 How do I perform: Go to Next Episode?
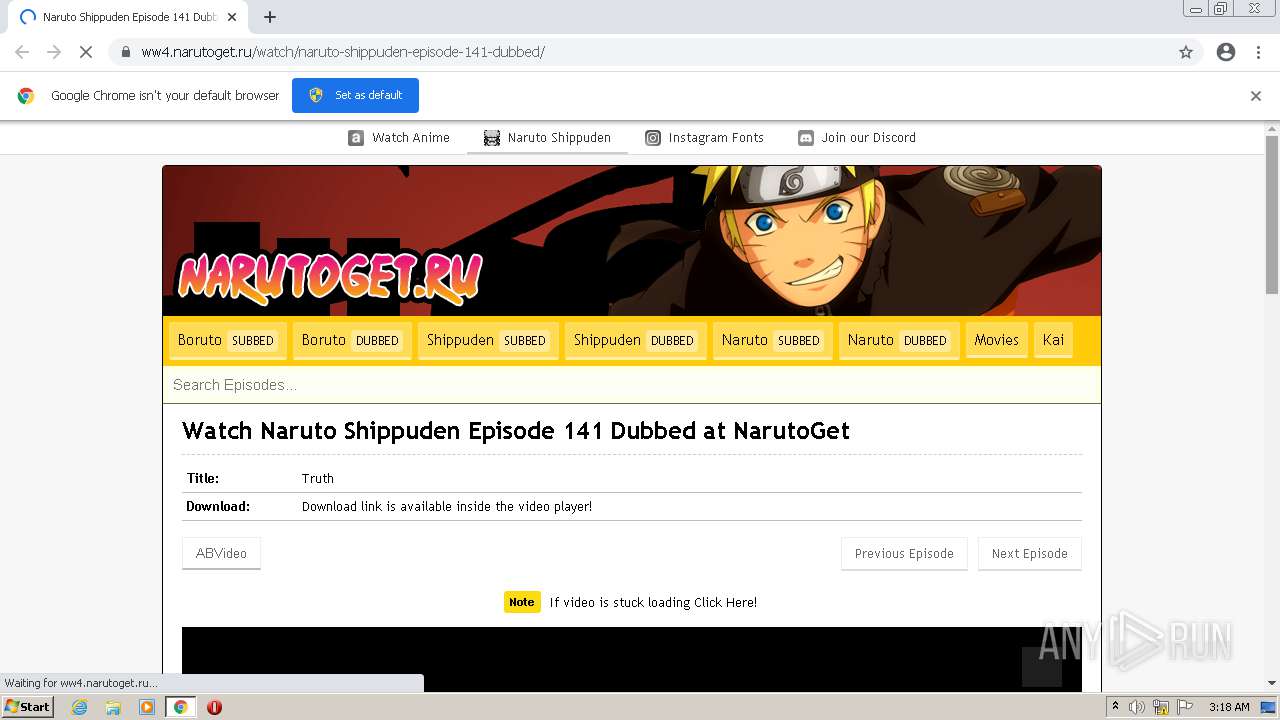coord(1030,553)
